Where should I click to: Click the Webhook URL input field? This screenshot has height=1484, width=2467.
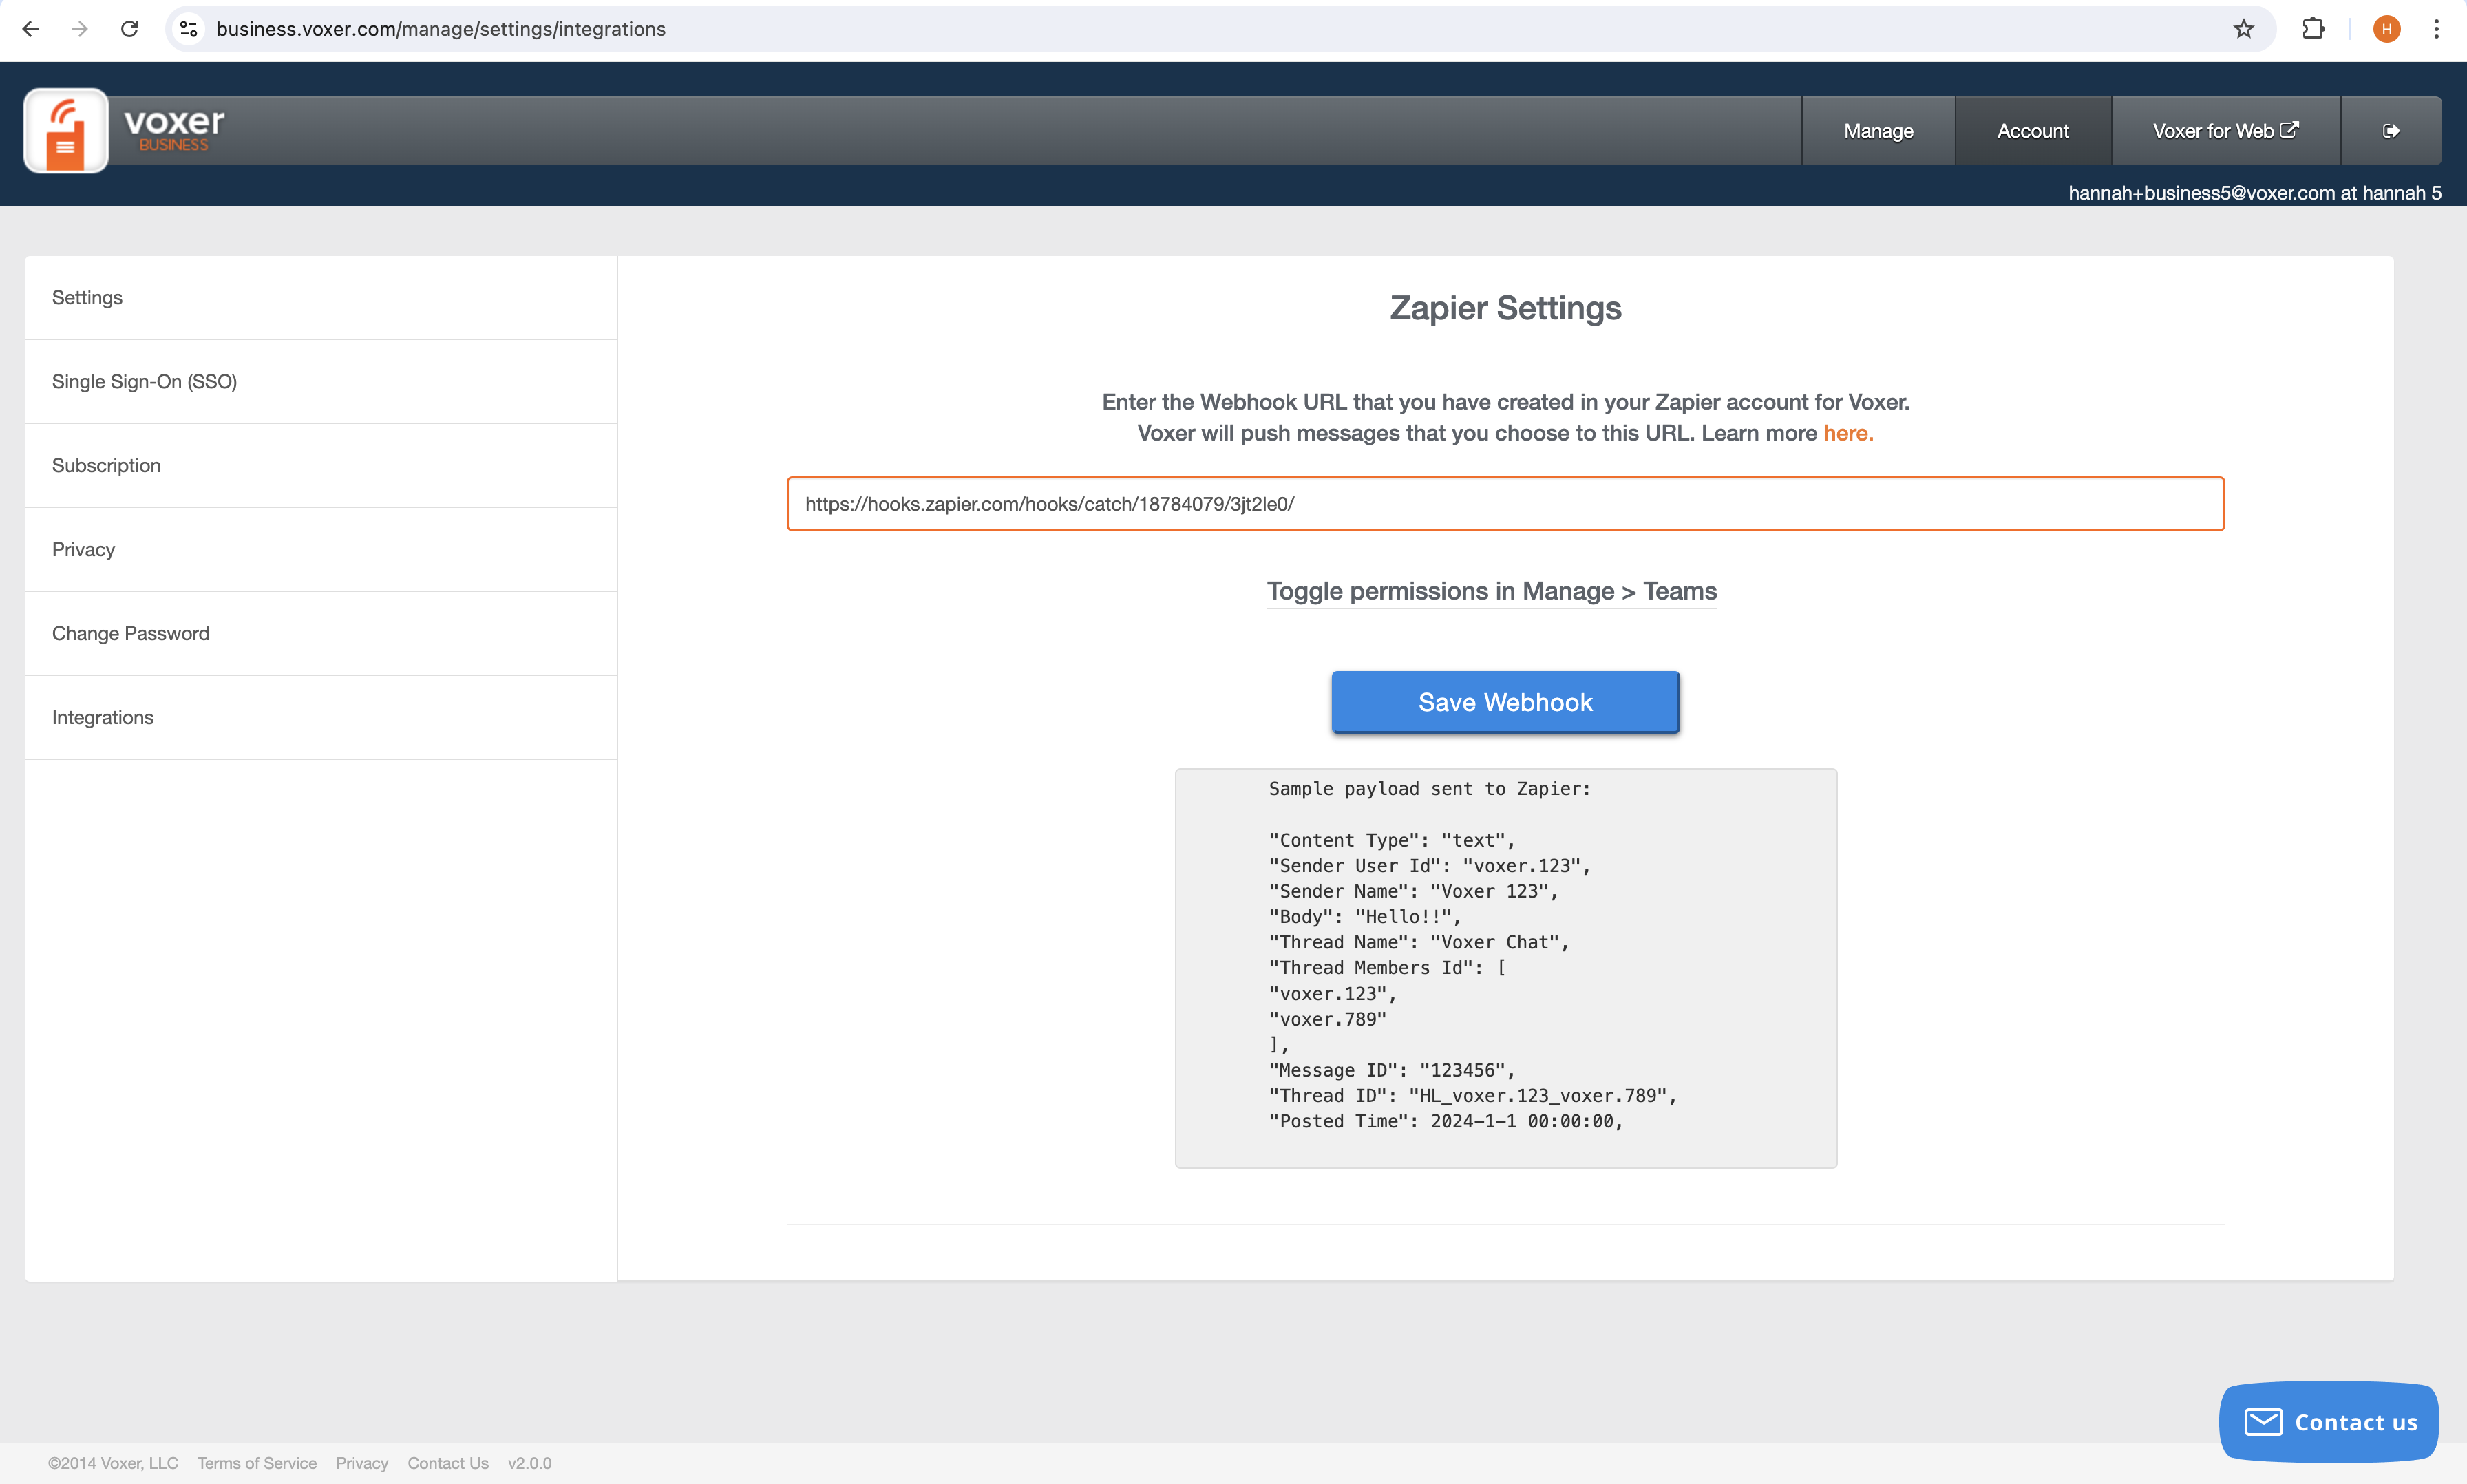[x=1505, y=504]
